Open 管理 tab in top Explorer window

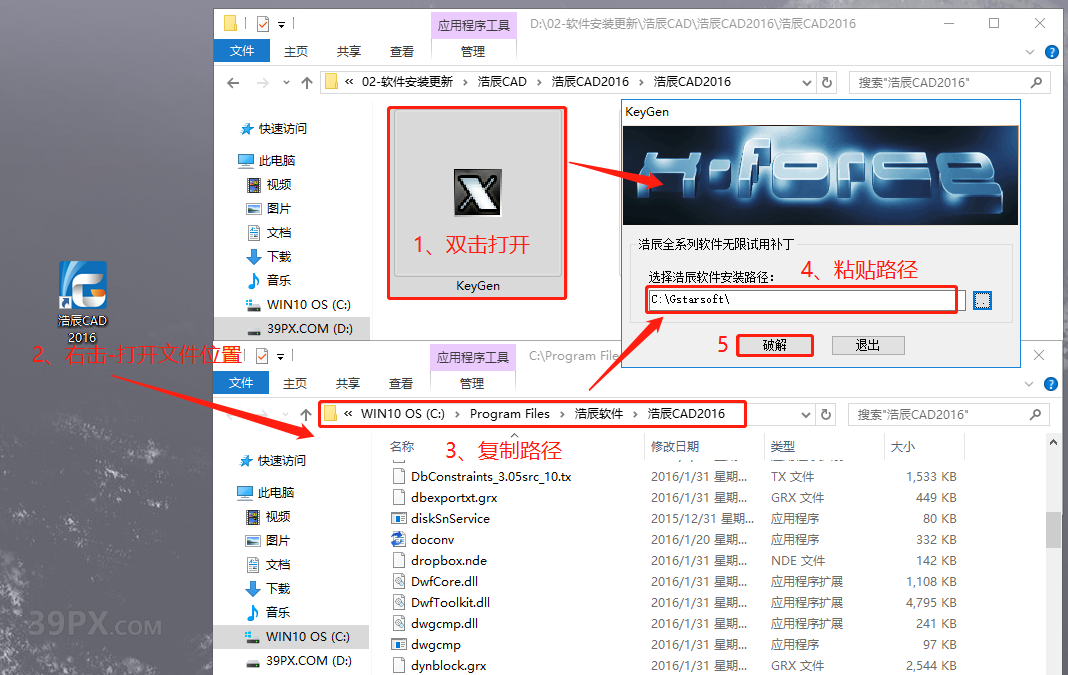473,51
